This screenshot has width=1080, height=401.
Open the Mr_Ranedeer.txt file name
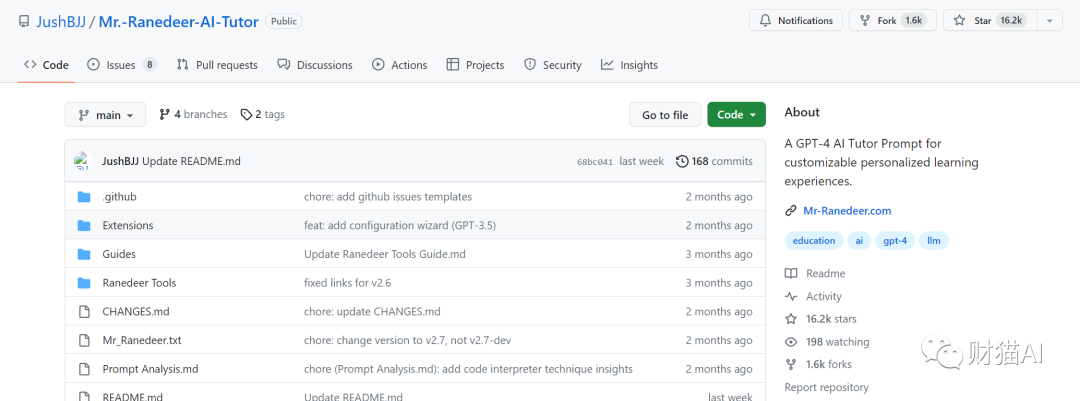coord(142,340)
